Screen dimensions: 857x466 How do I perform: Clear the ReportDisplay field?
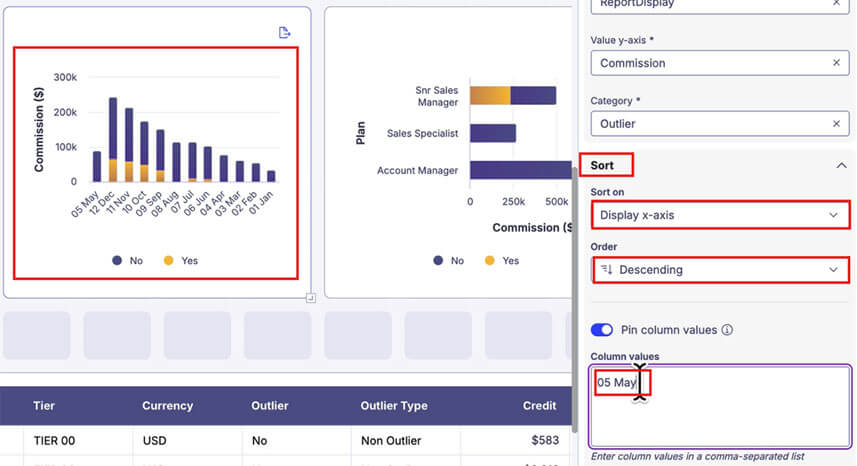tap(836, 3)
